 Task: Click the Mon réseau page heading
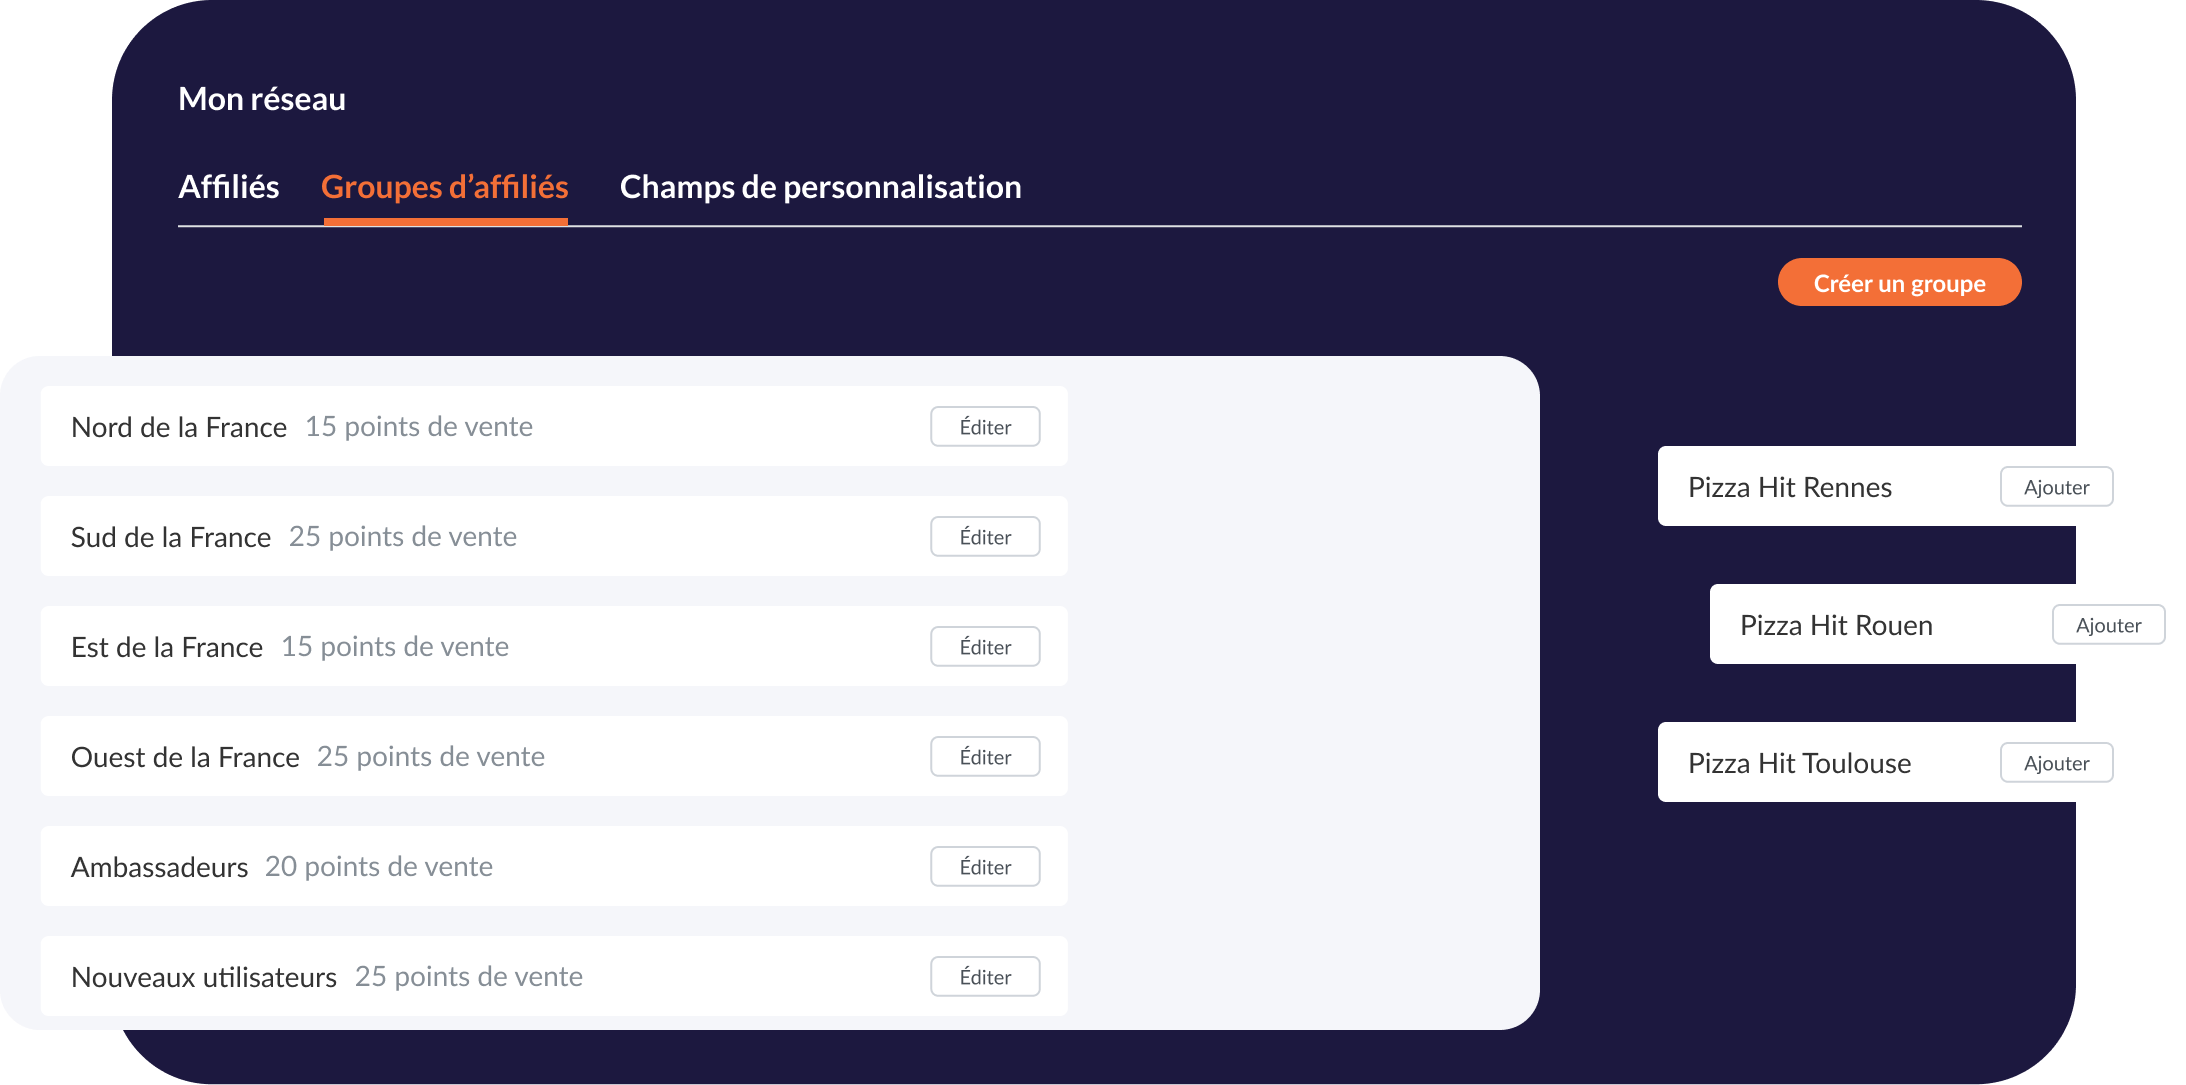pyautogui.click(x=262, y=99)
